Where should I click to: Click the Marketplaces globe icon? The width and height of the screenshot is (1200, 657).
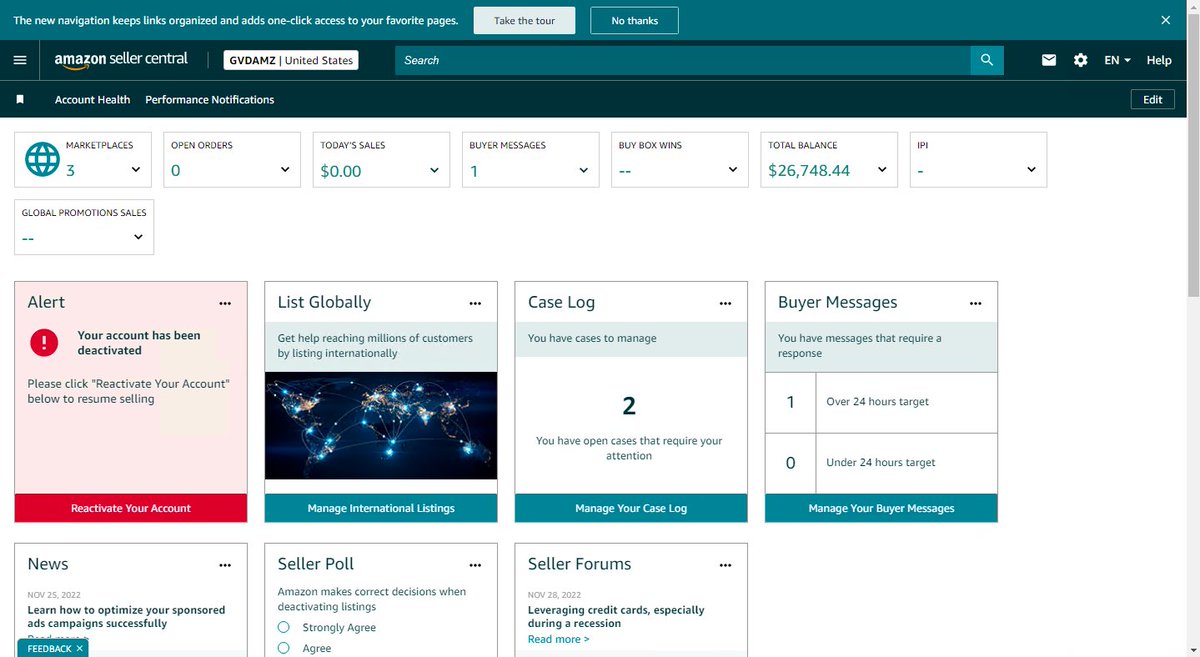coord(42,159)
